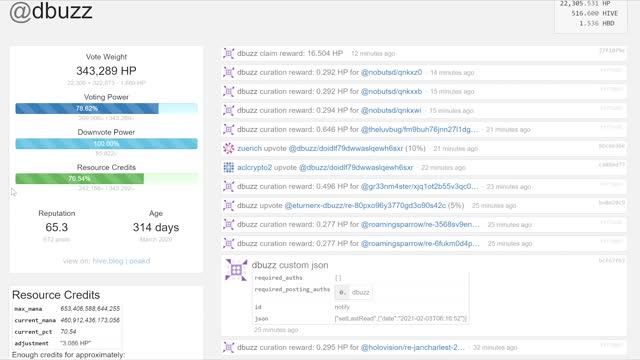640x360 pixels.
Task: Click the aclcrypto2 account avatar icon
Action: pyautogui.click(x=229, y=167)
